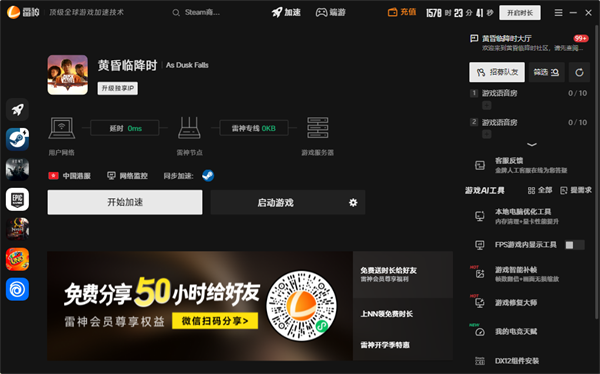Toggle the Steam sync acceleration icon
This screenshot has height=374, width=600.
click(x=208, y=176)
